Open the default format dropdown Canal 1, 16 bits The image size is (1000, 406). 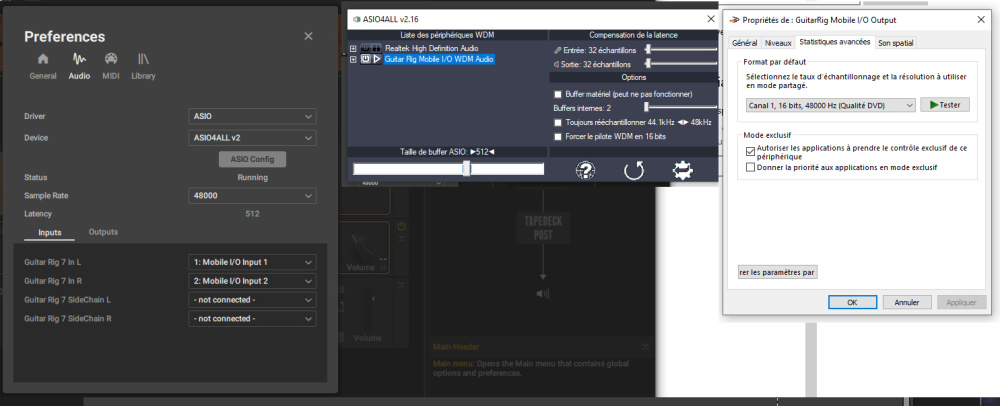pyautogui.click(x=830, y=105)
